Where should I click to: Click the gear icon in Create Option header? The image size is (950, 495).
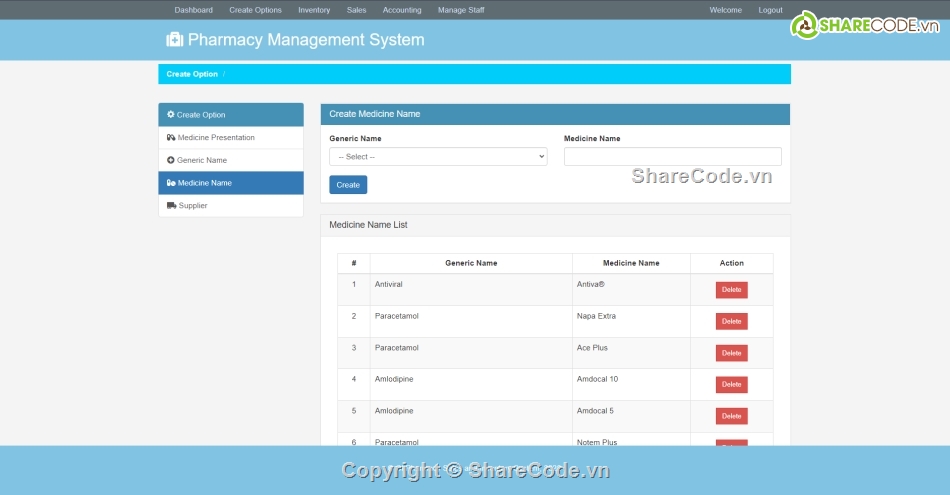[x=171, y=115]
